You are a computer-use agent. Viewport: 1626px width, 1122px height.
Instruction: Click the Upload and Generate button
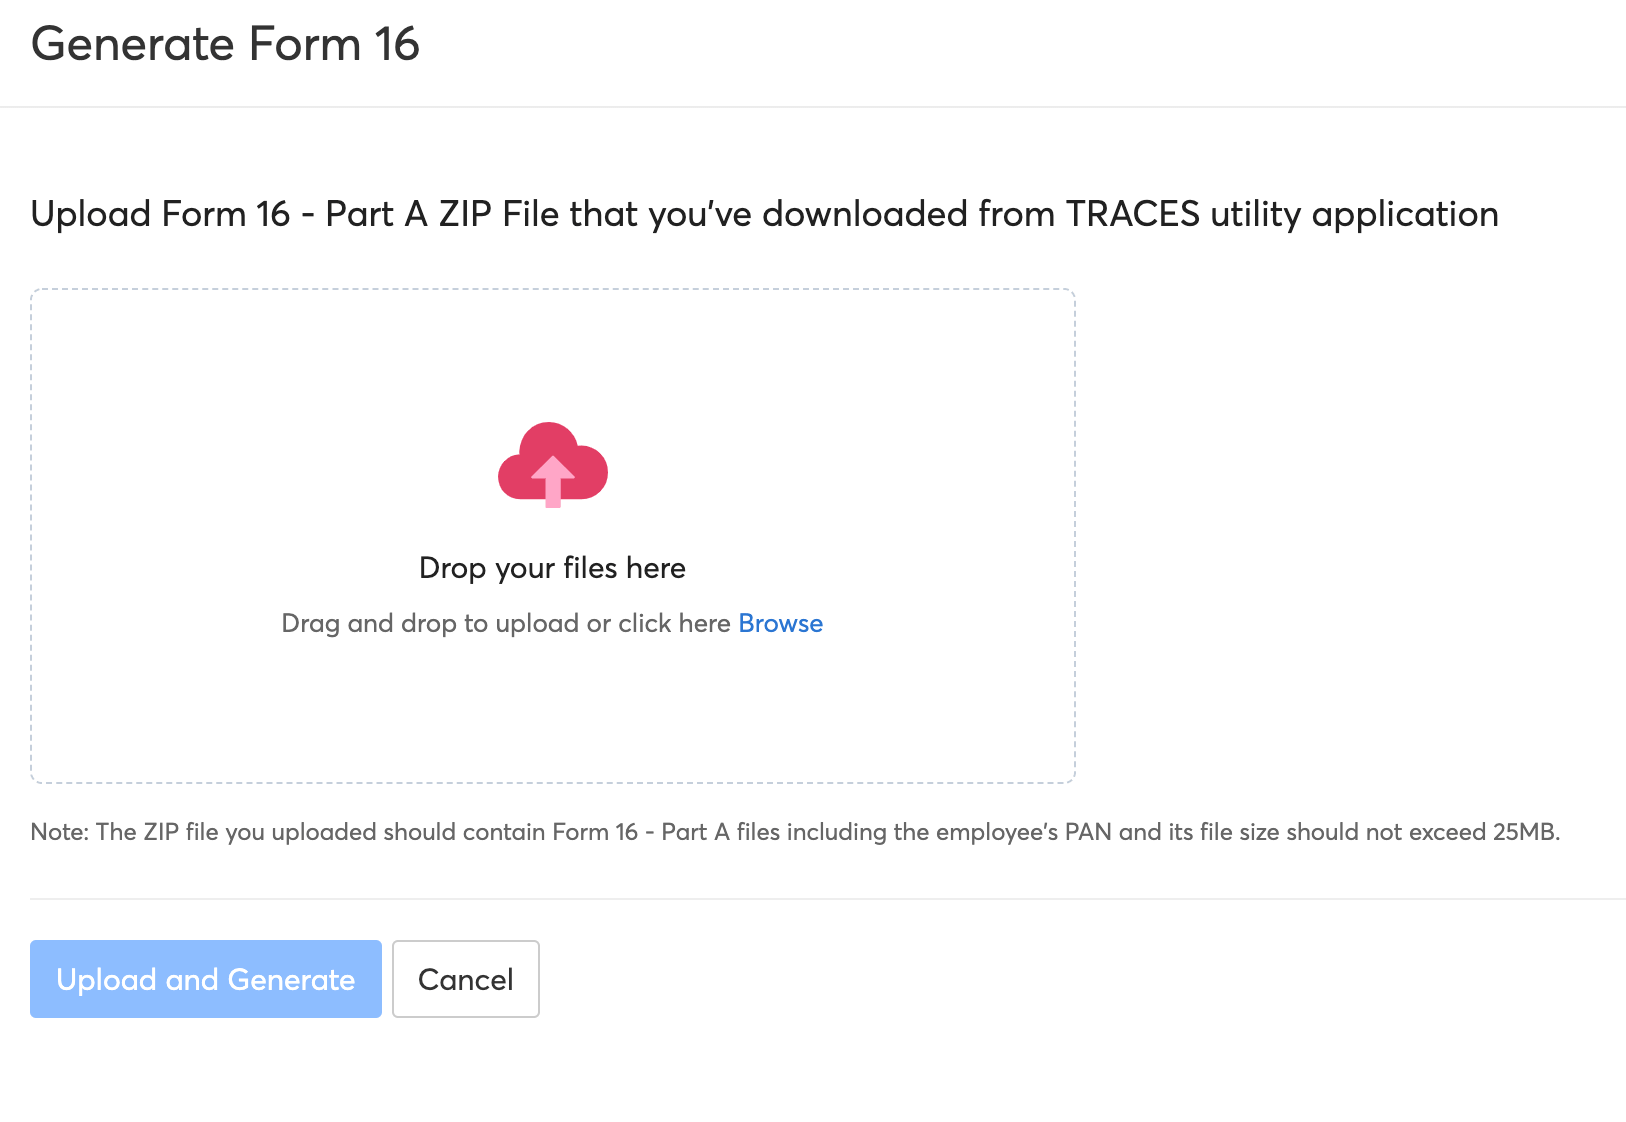tap(205, 979)
